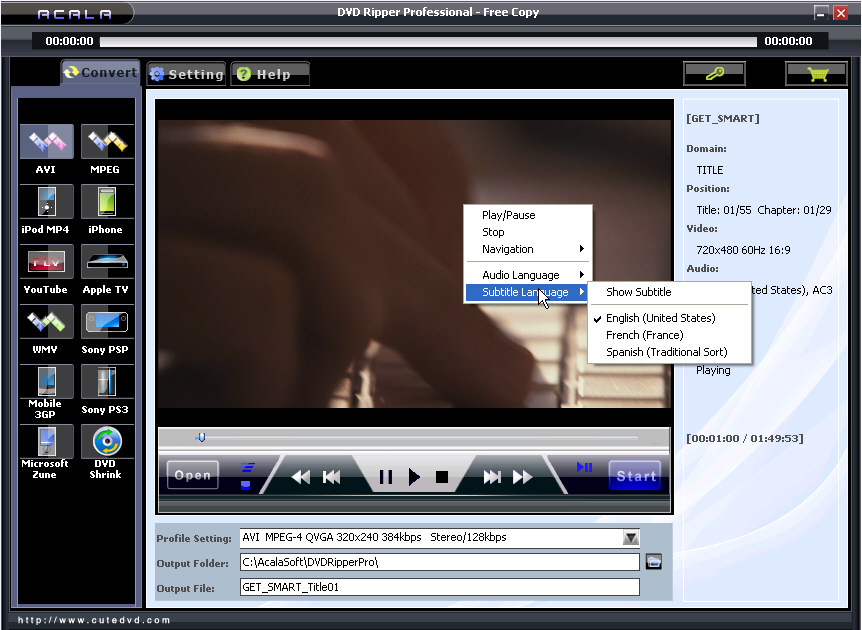Choose the iPhone format icon

pyautogui.click(x=107, y=202)
